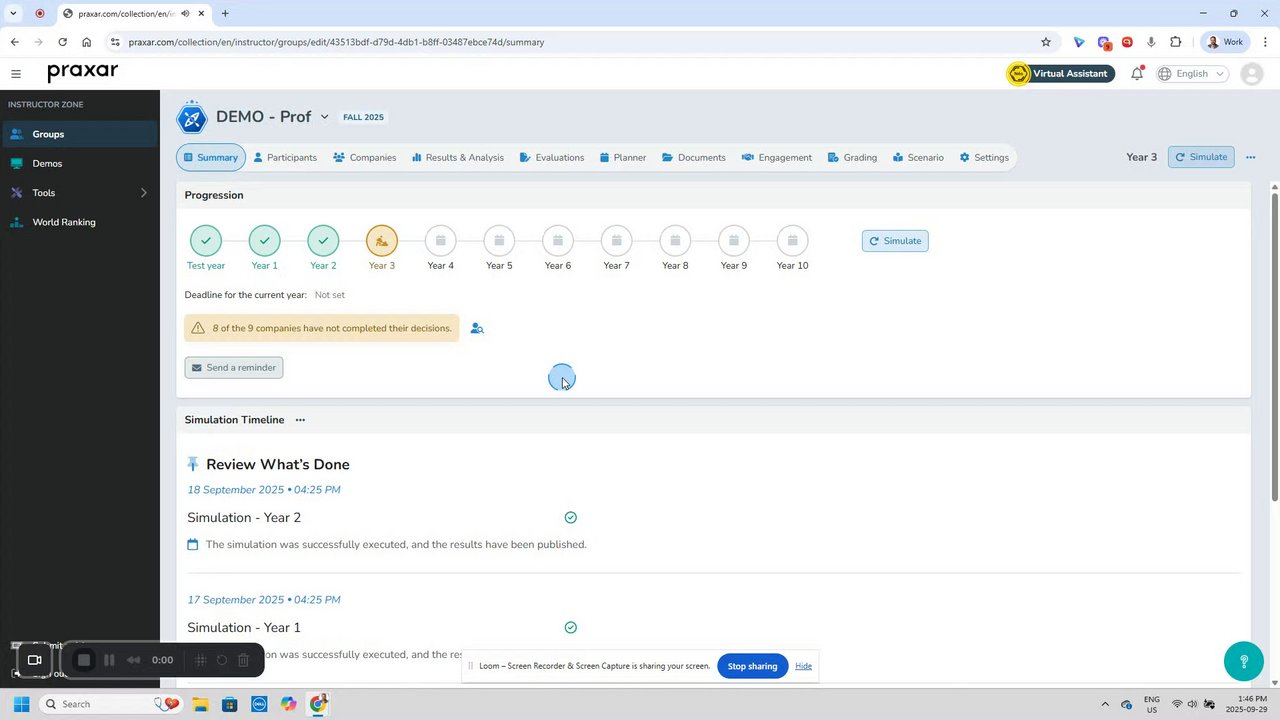Click Stop sharing in the Loom bar
This screenshot has width=1280, height=720.
[752, 666]
